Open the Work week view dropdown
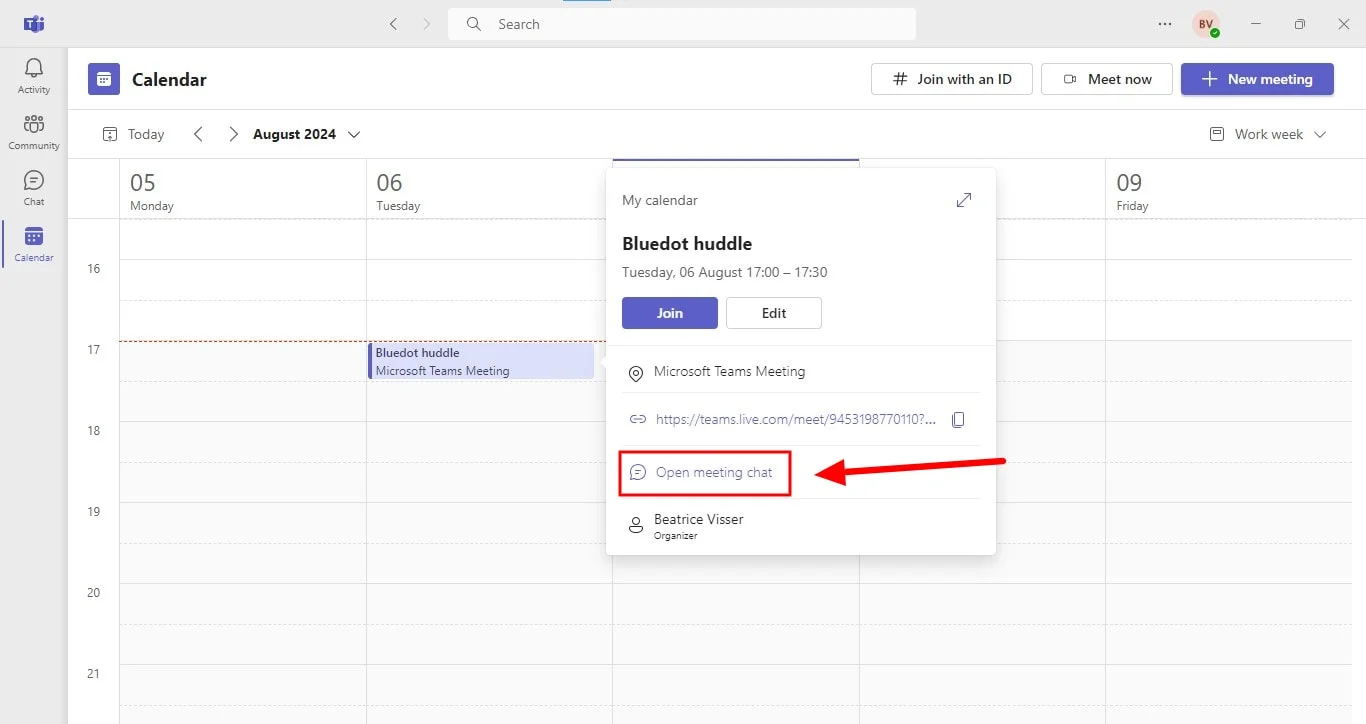Image resolution: width=1366 pixels, height=724 pixels. coord(1268,134)
